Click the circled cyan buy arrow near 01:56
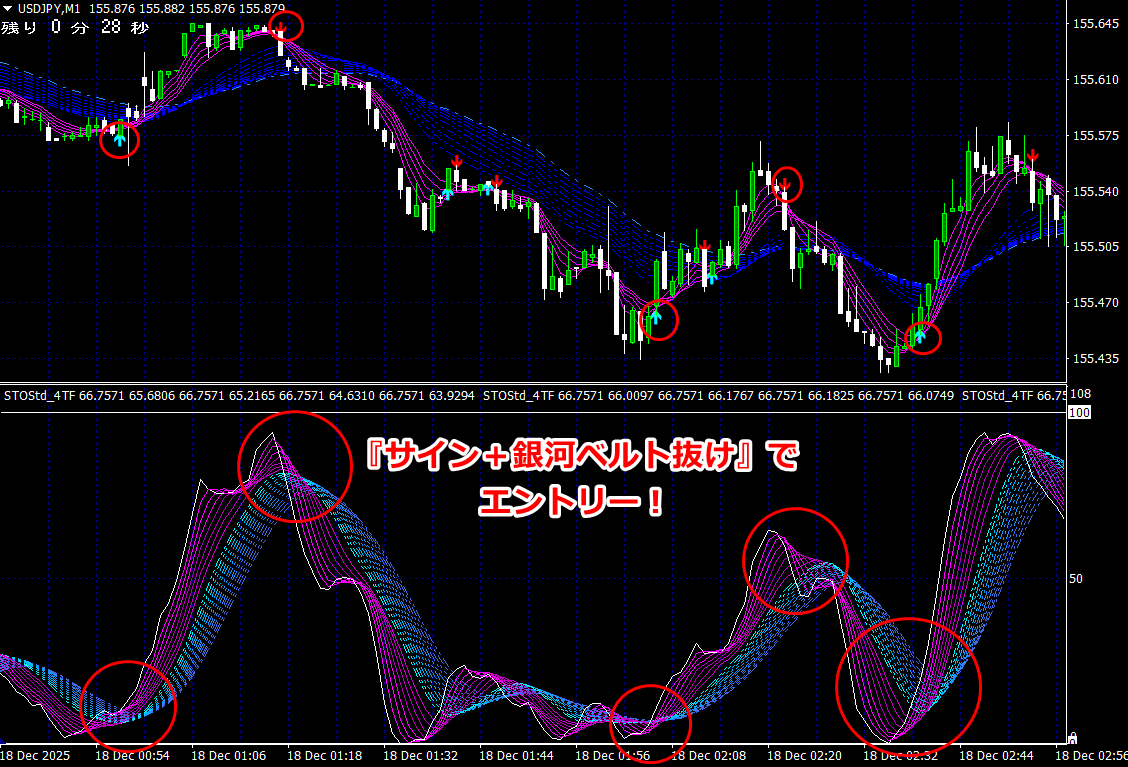The height and width of the screenshot is (767, 1128). click(x=656, y=318)
